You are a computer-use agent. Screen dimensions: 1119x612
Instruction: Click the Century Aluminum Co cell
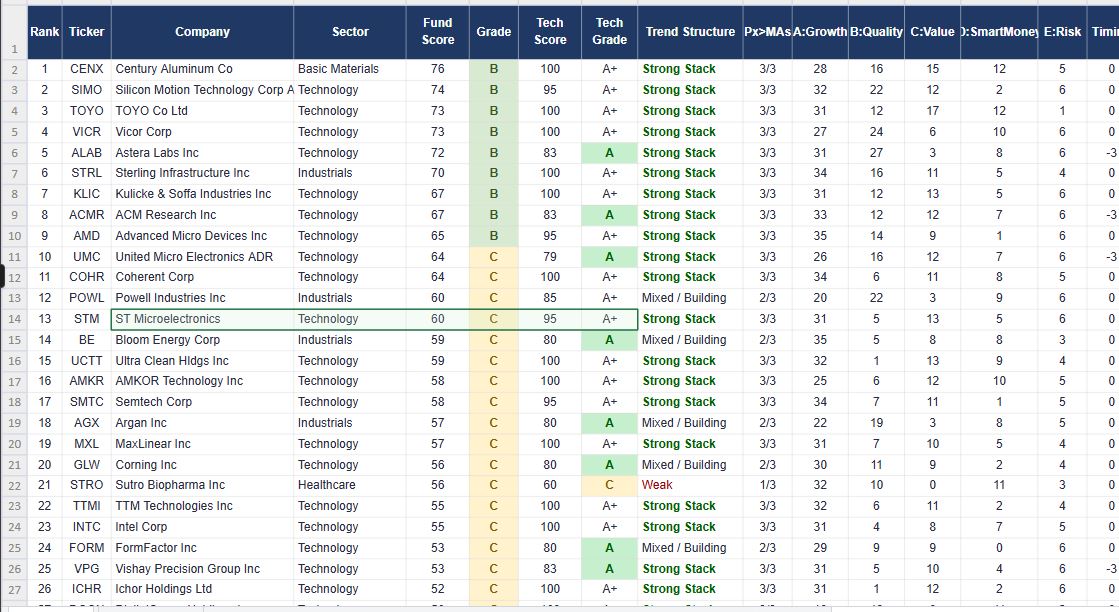[202, 69]
